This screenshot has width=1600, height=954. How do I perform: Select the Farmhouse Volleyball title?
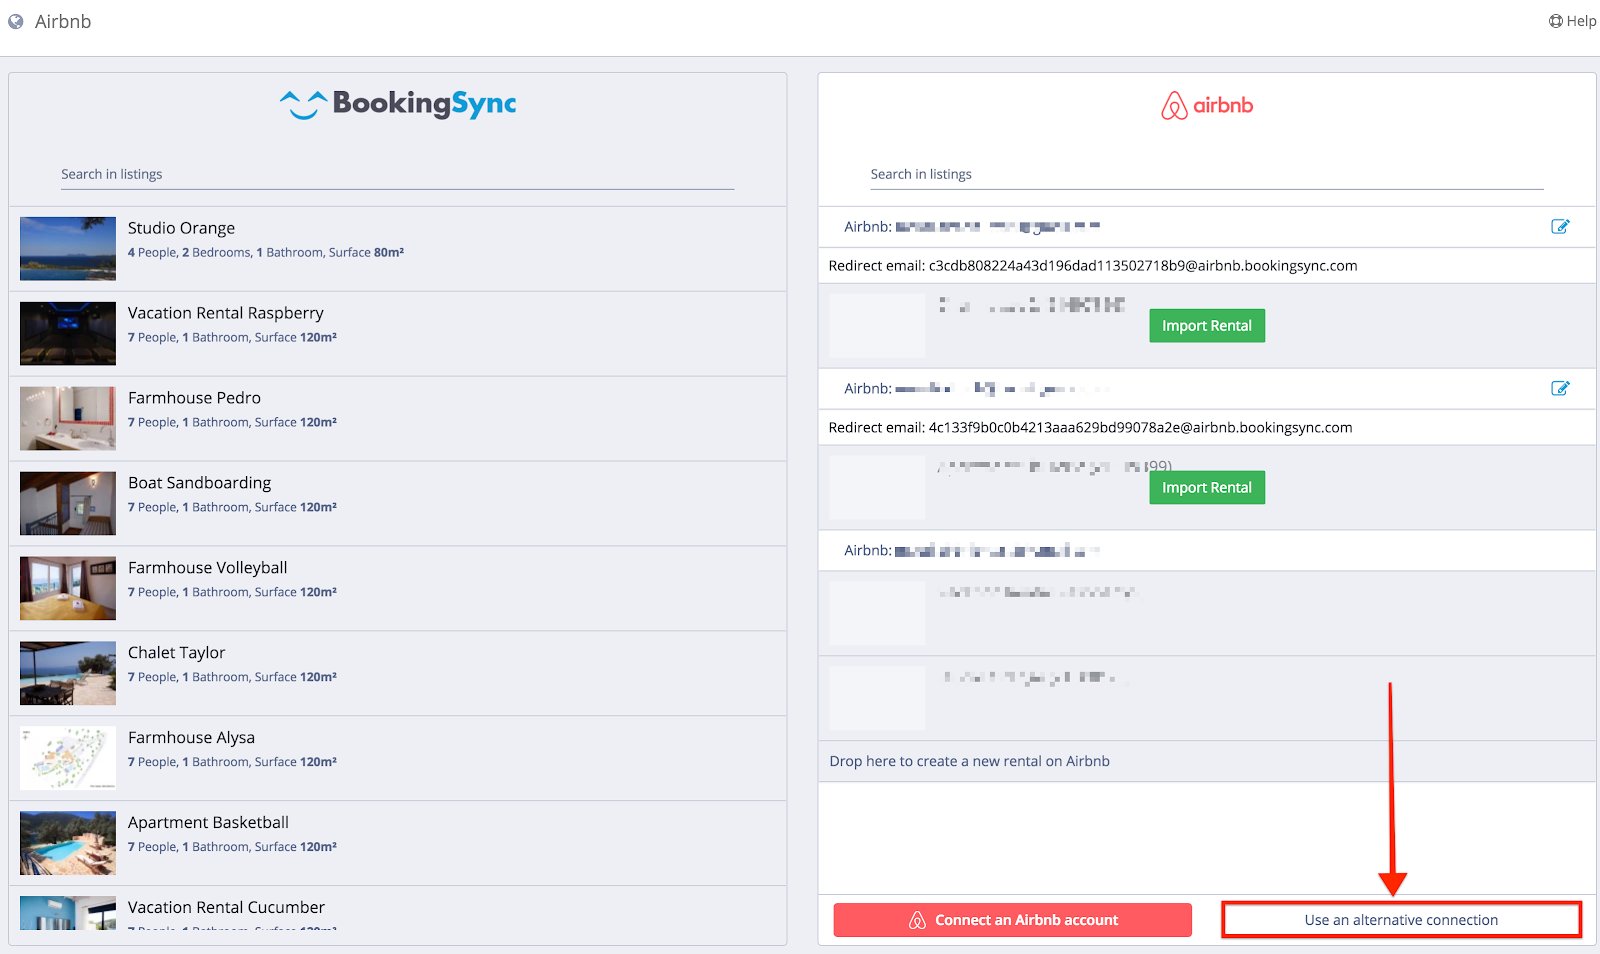click(207, 568)
